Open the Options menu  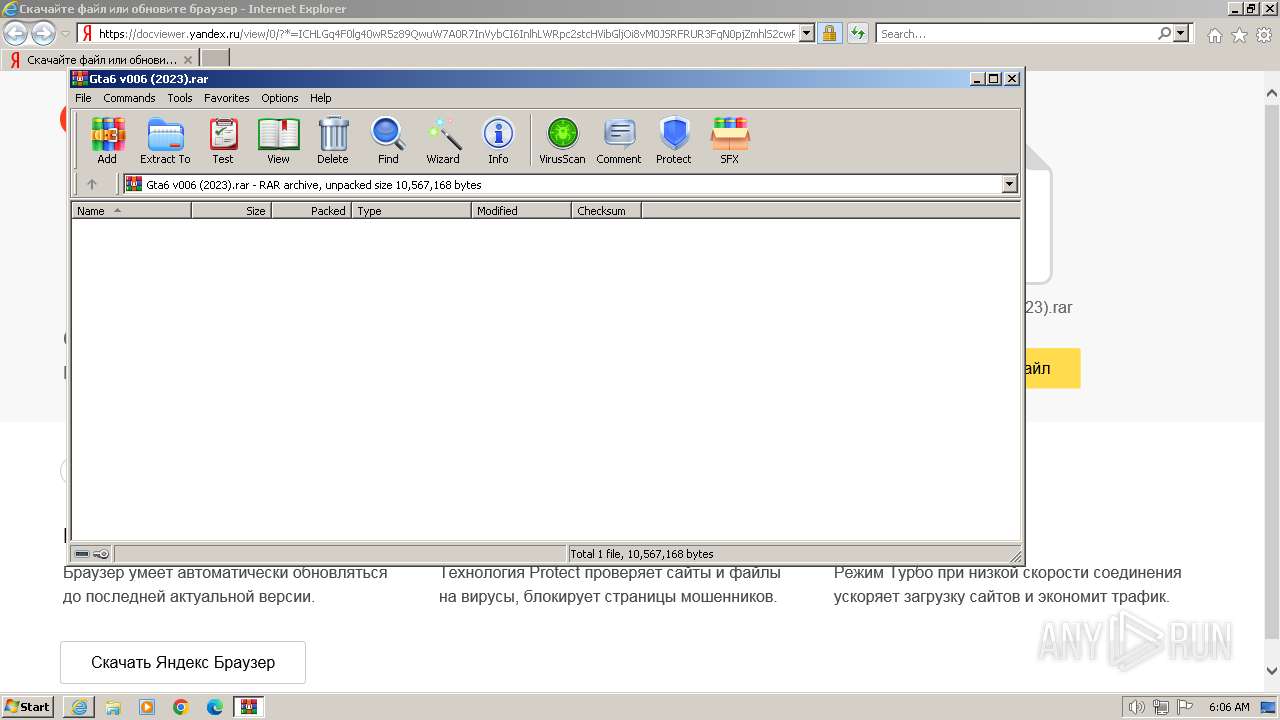[280, 98]
